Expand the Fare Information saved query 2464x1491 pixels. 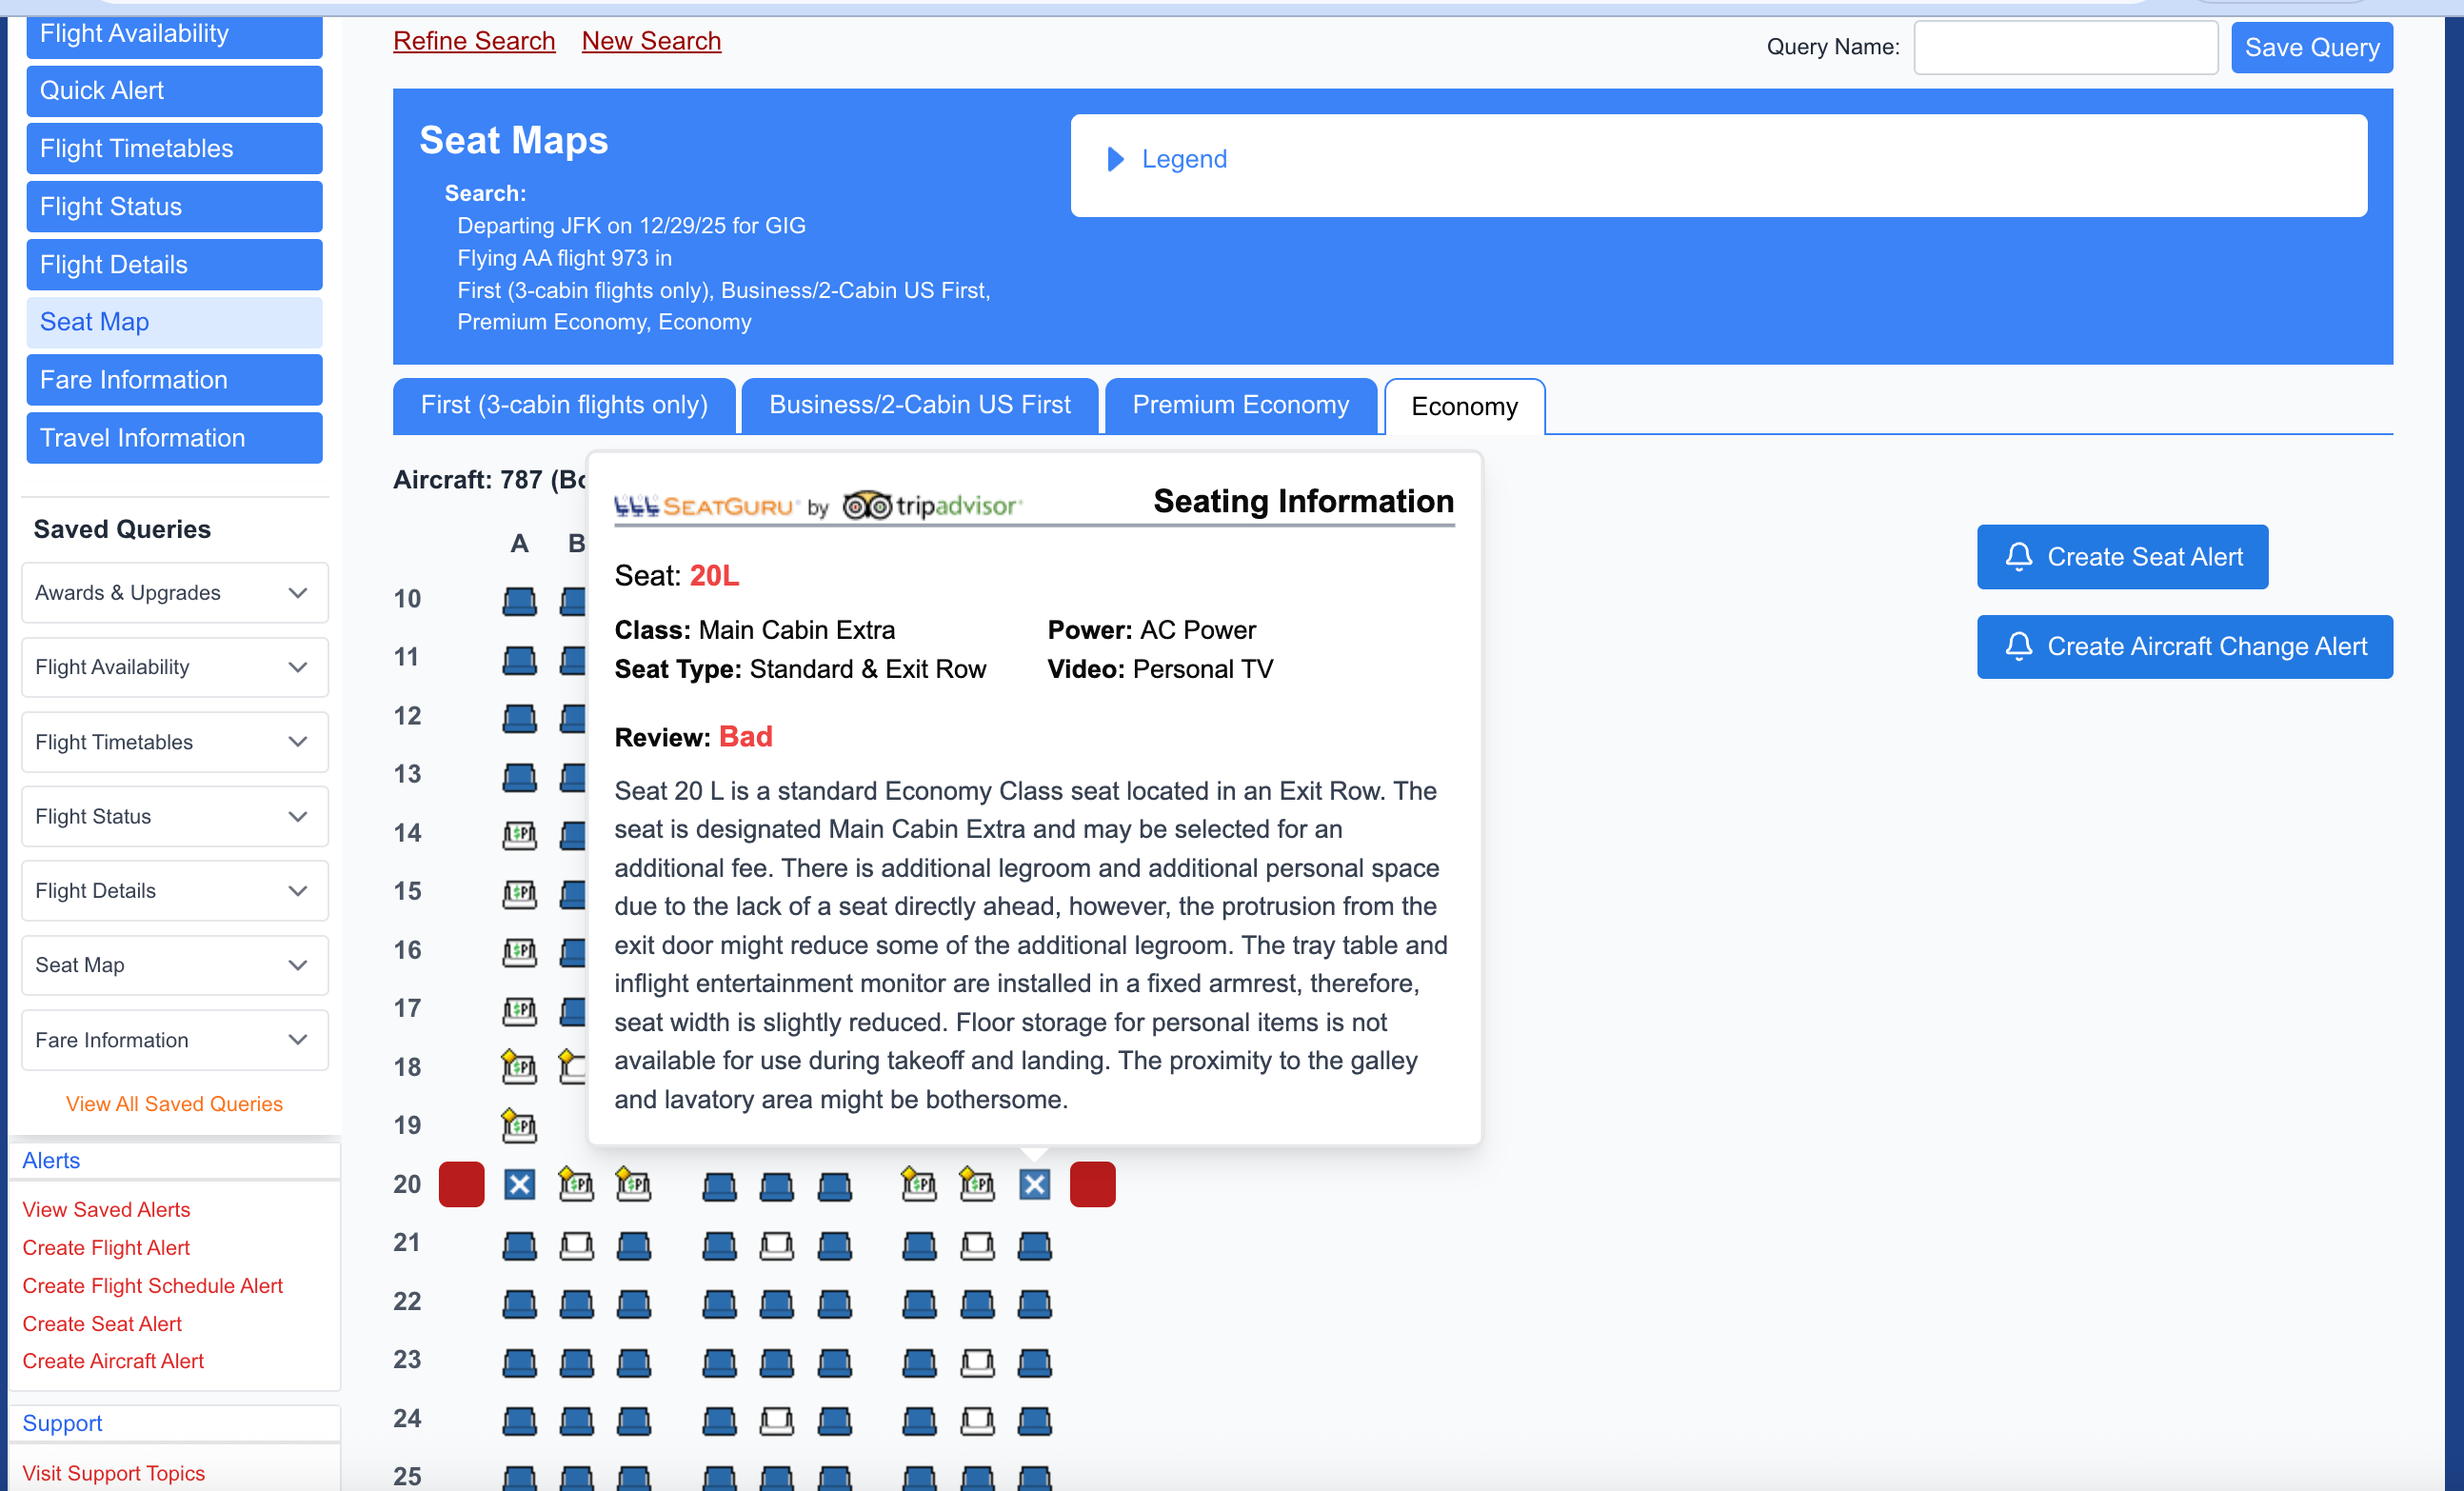coord(174,1040)
